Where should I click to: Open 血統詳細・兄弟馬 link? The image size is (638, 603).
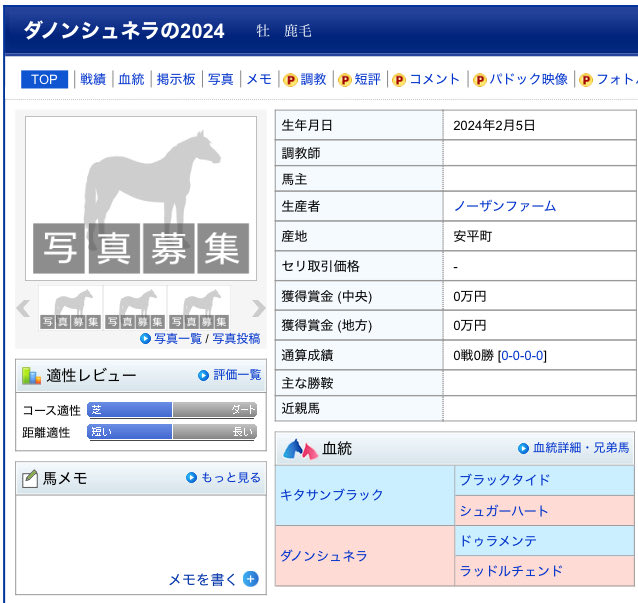click(581, 448)
